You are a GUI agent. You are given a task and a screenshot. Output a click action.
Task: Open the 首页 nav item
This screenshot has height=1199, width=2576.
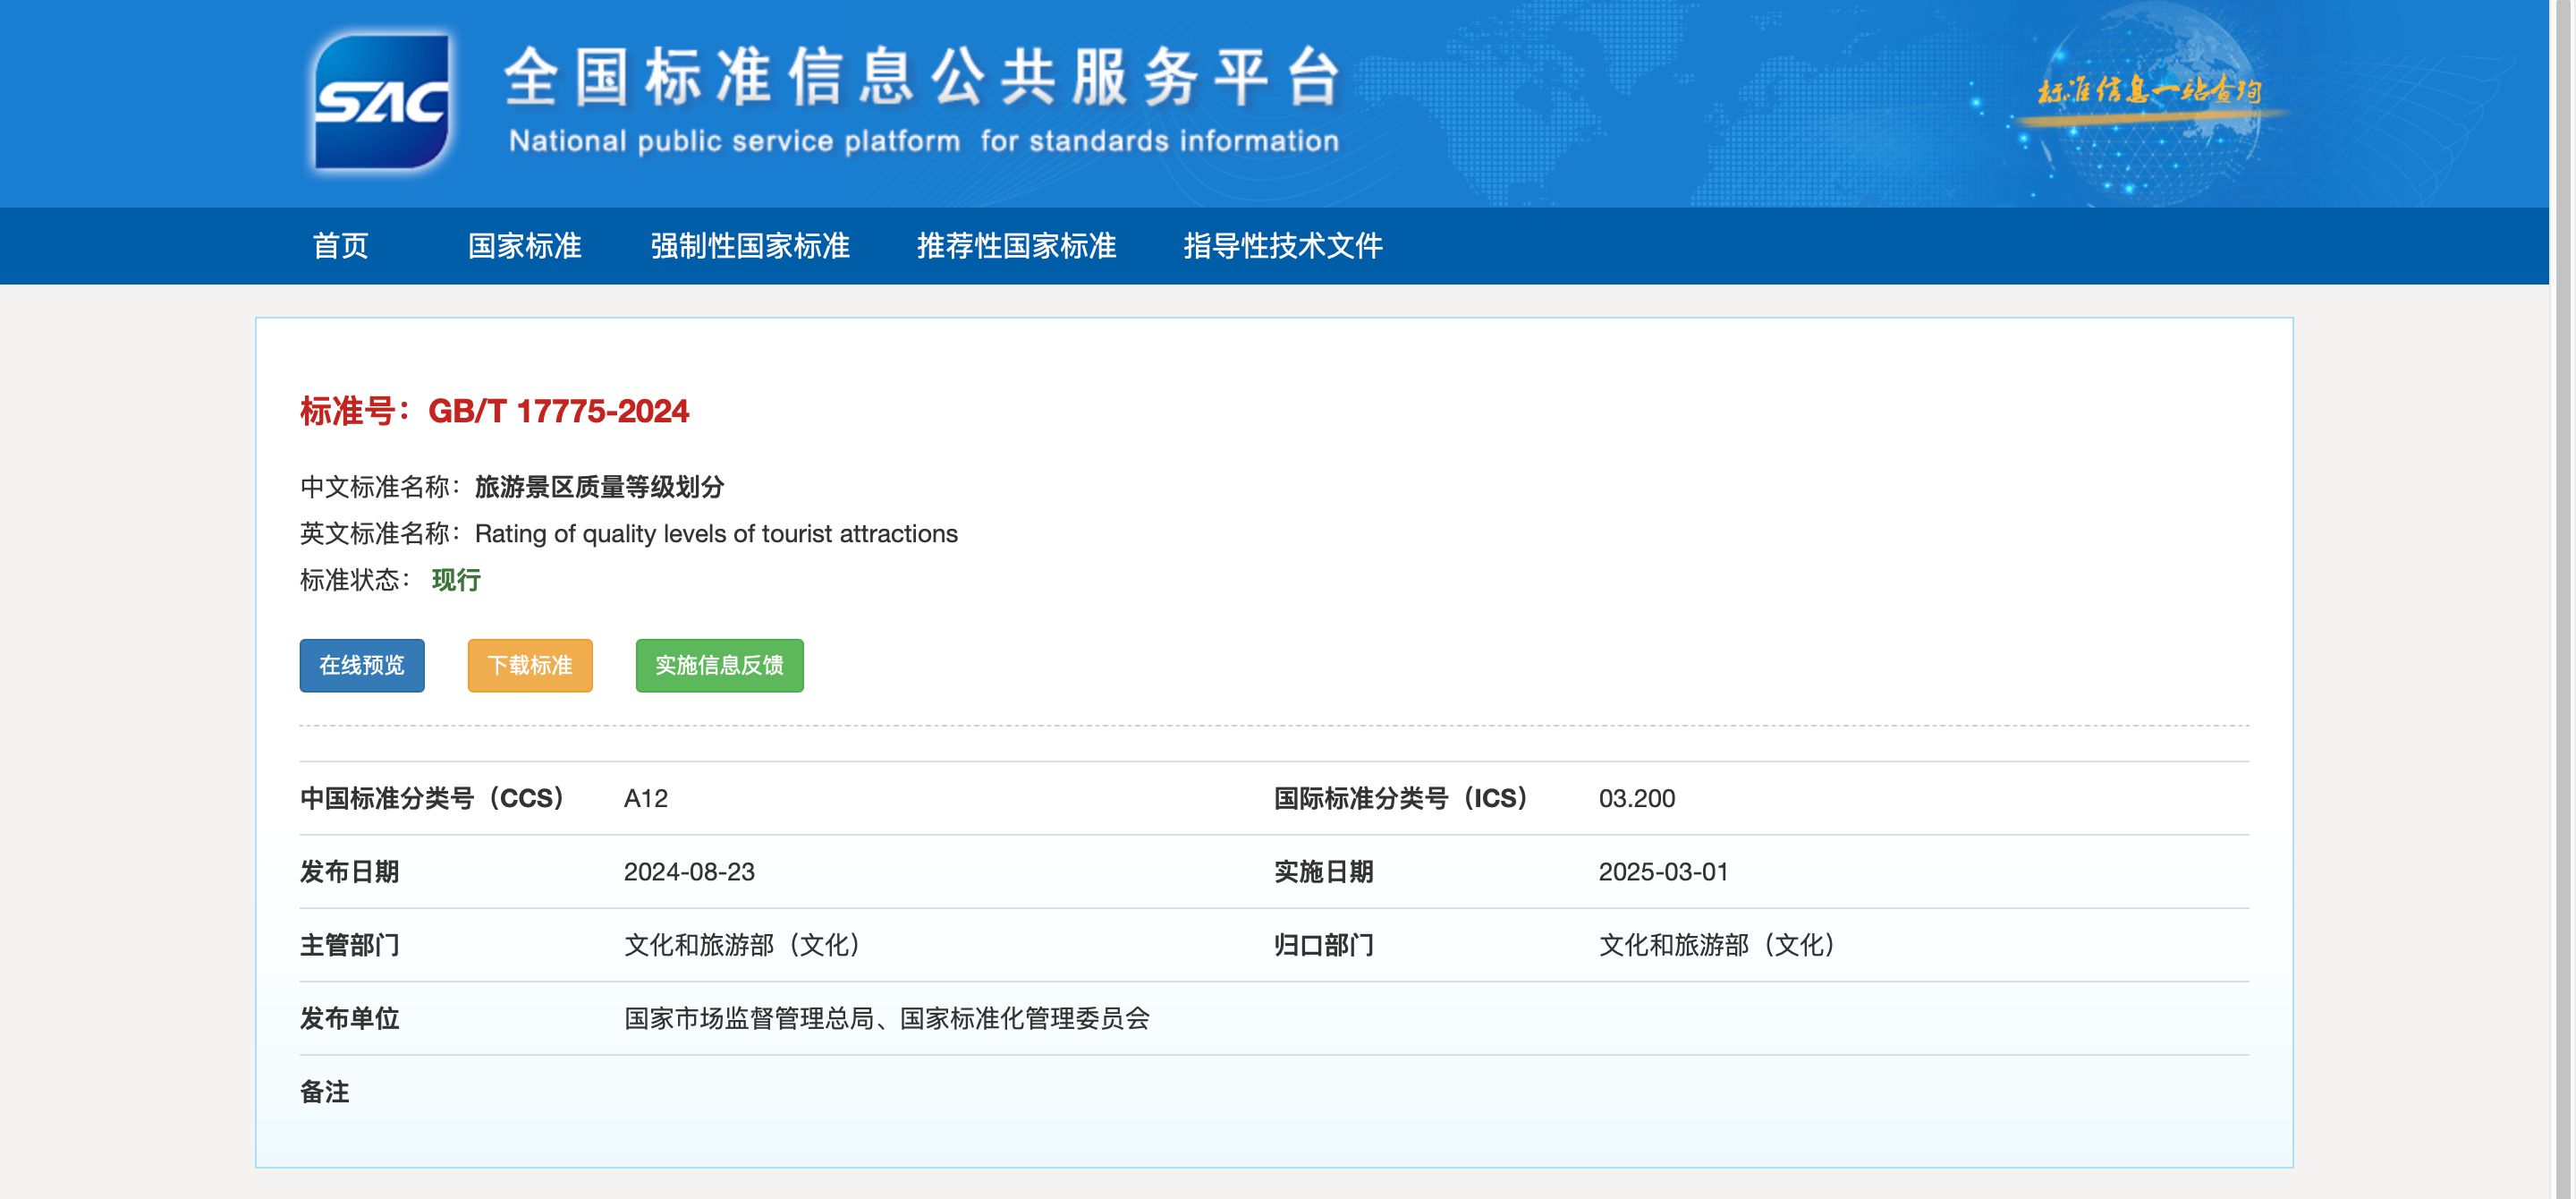(340, 246)
